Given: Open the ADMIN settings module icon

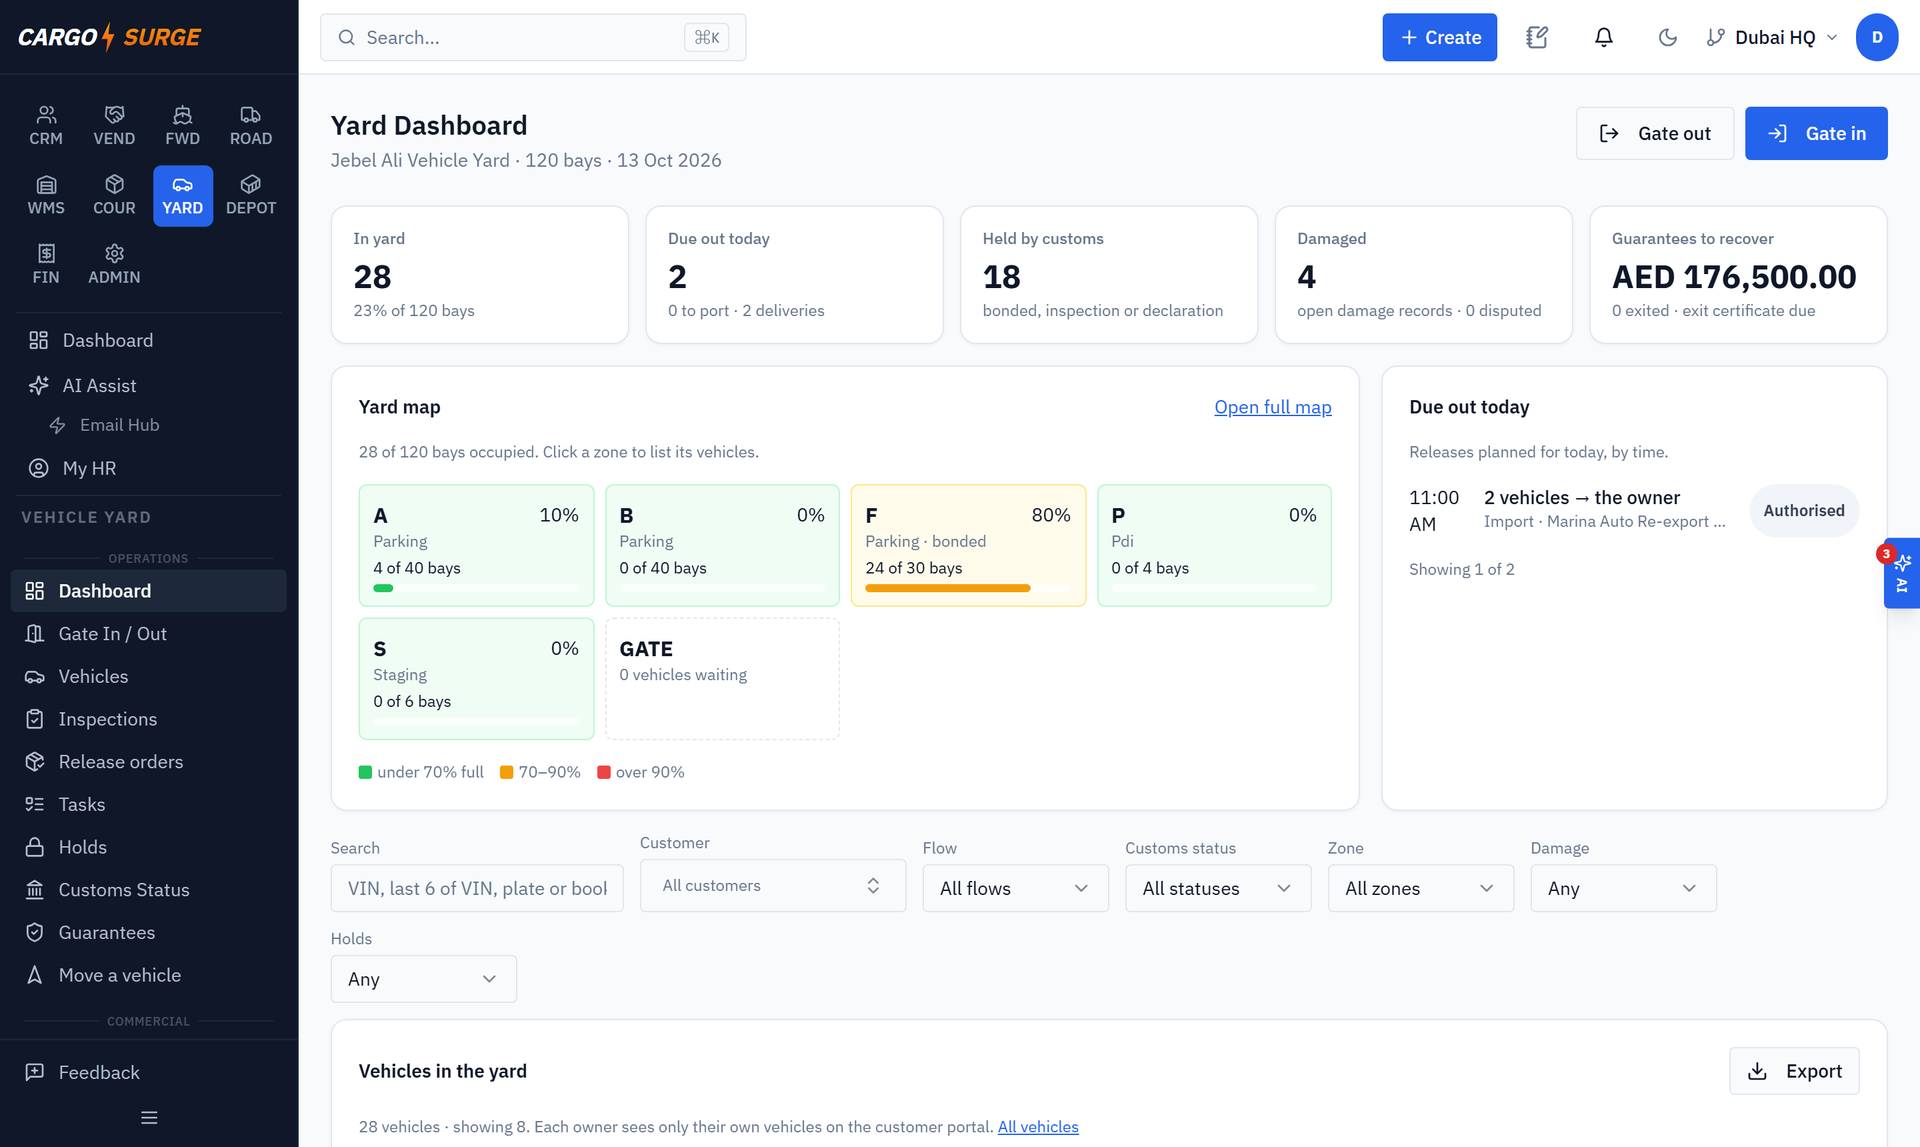Looking at the screenshot, I should coord(114,264).
